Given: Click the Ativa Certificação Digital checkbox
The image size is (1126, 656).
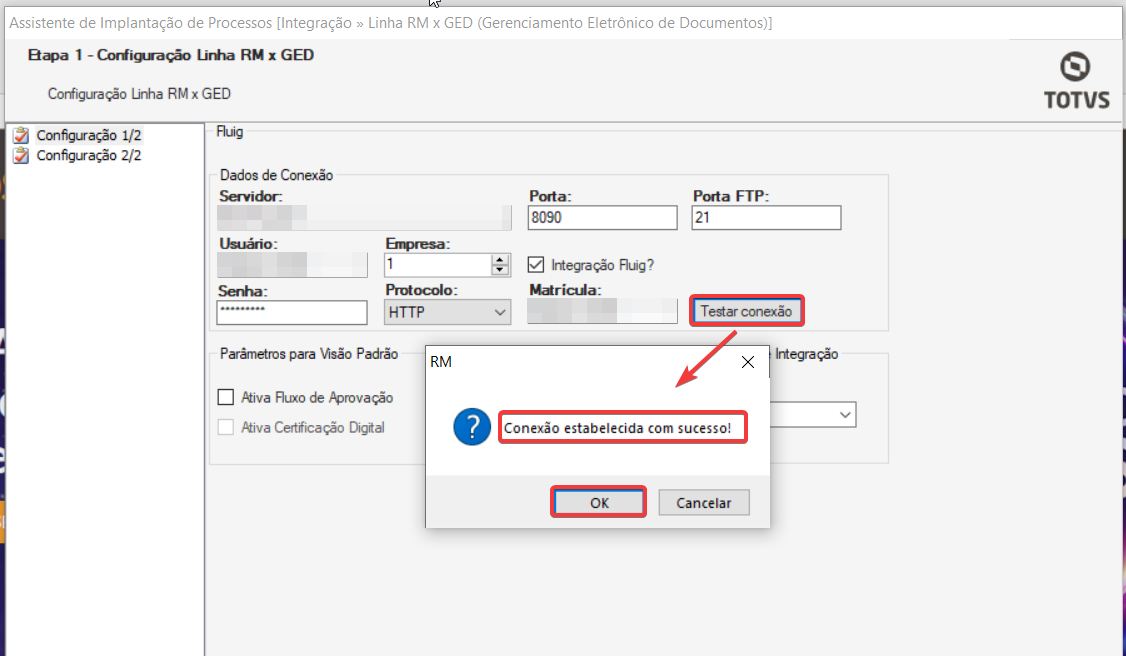Looking at the screenshot, I should pos(225,427).
